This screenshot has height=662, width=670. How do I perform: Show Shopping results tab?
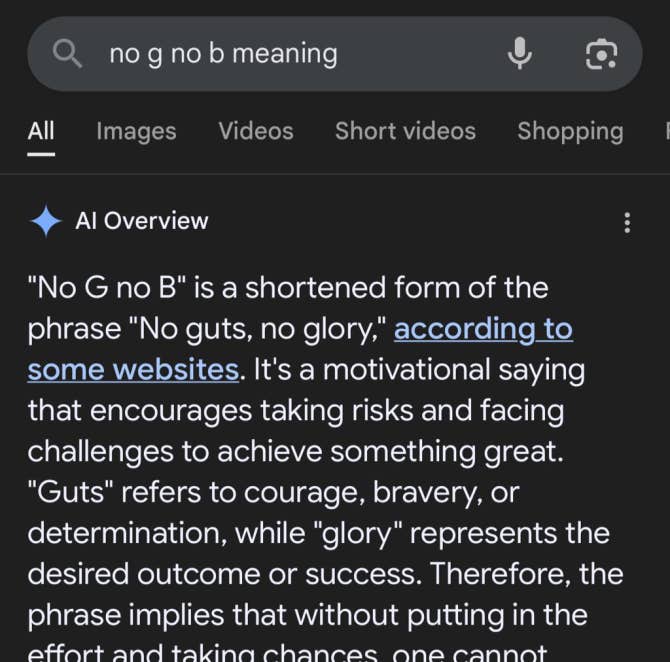click(x=570, y=131)
